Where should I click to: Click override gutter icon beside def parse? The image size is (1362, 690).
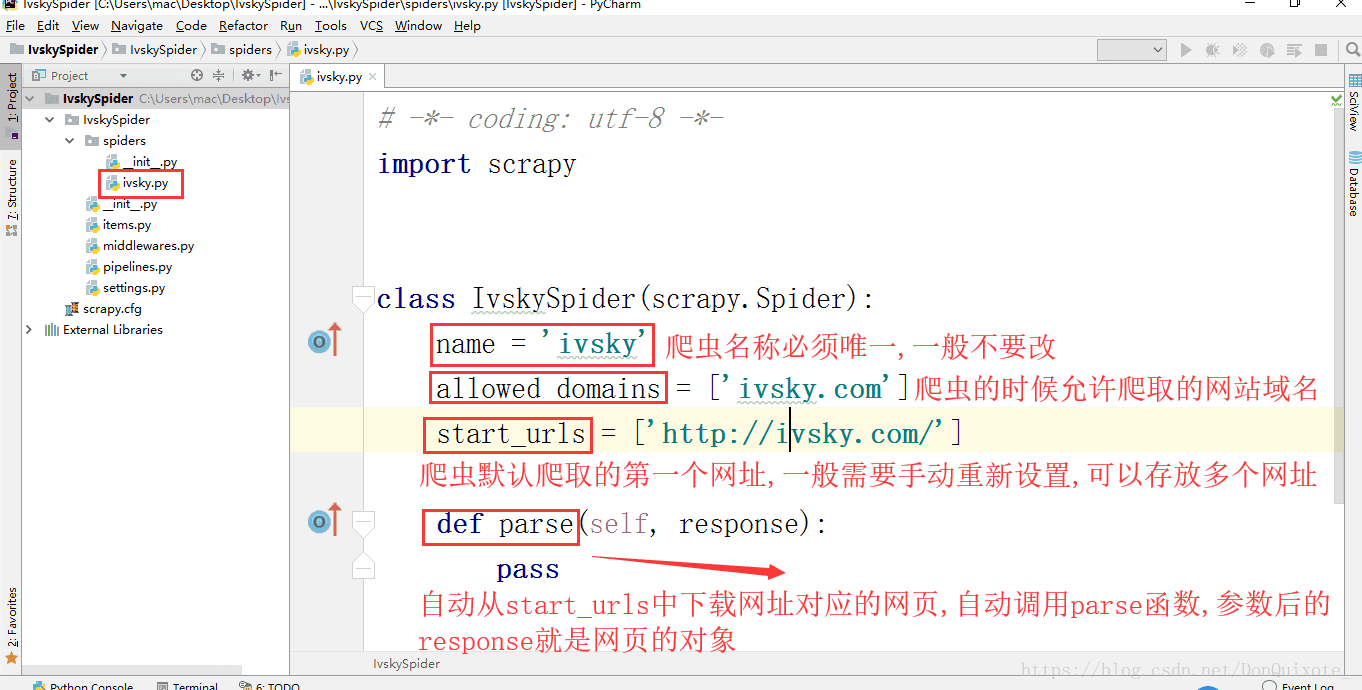(325, 521)
